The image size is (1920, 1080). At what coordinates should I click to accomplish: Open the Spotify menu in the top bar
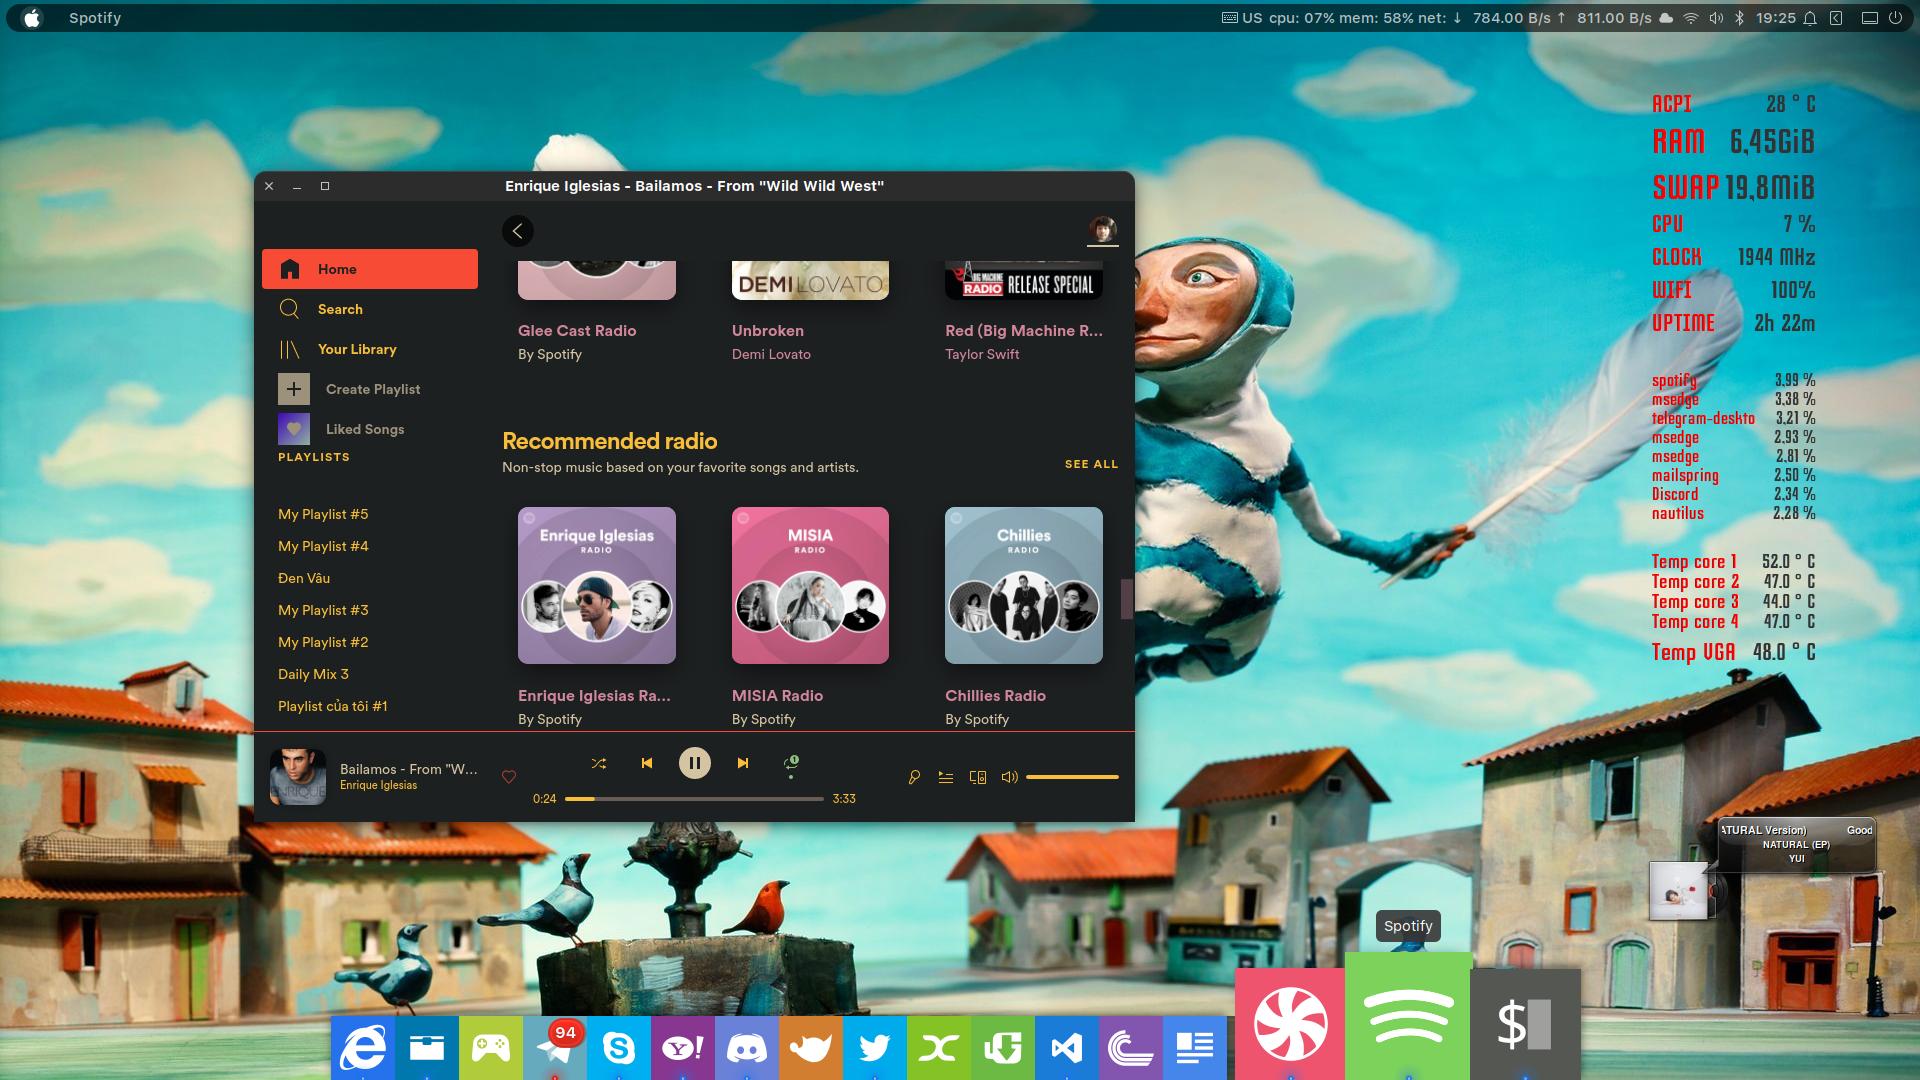coord(95,18)
